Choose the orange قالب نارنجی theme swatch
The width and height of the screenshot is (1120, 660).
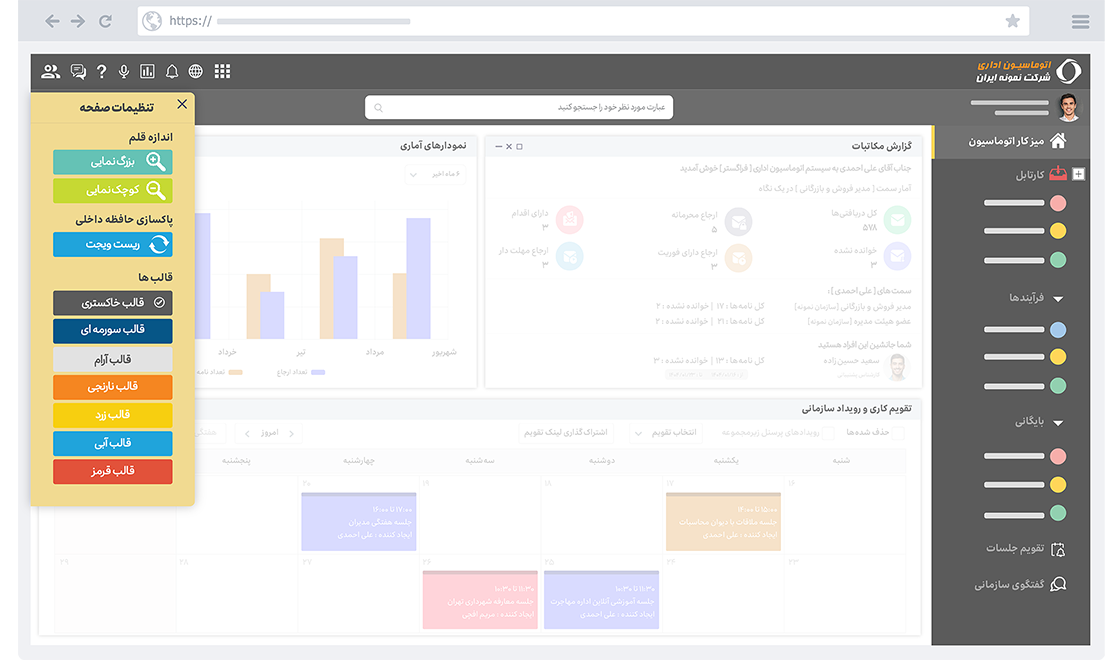click(113, 387)
